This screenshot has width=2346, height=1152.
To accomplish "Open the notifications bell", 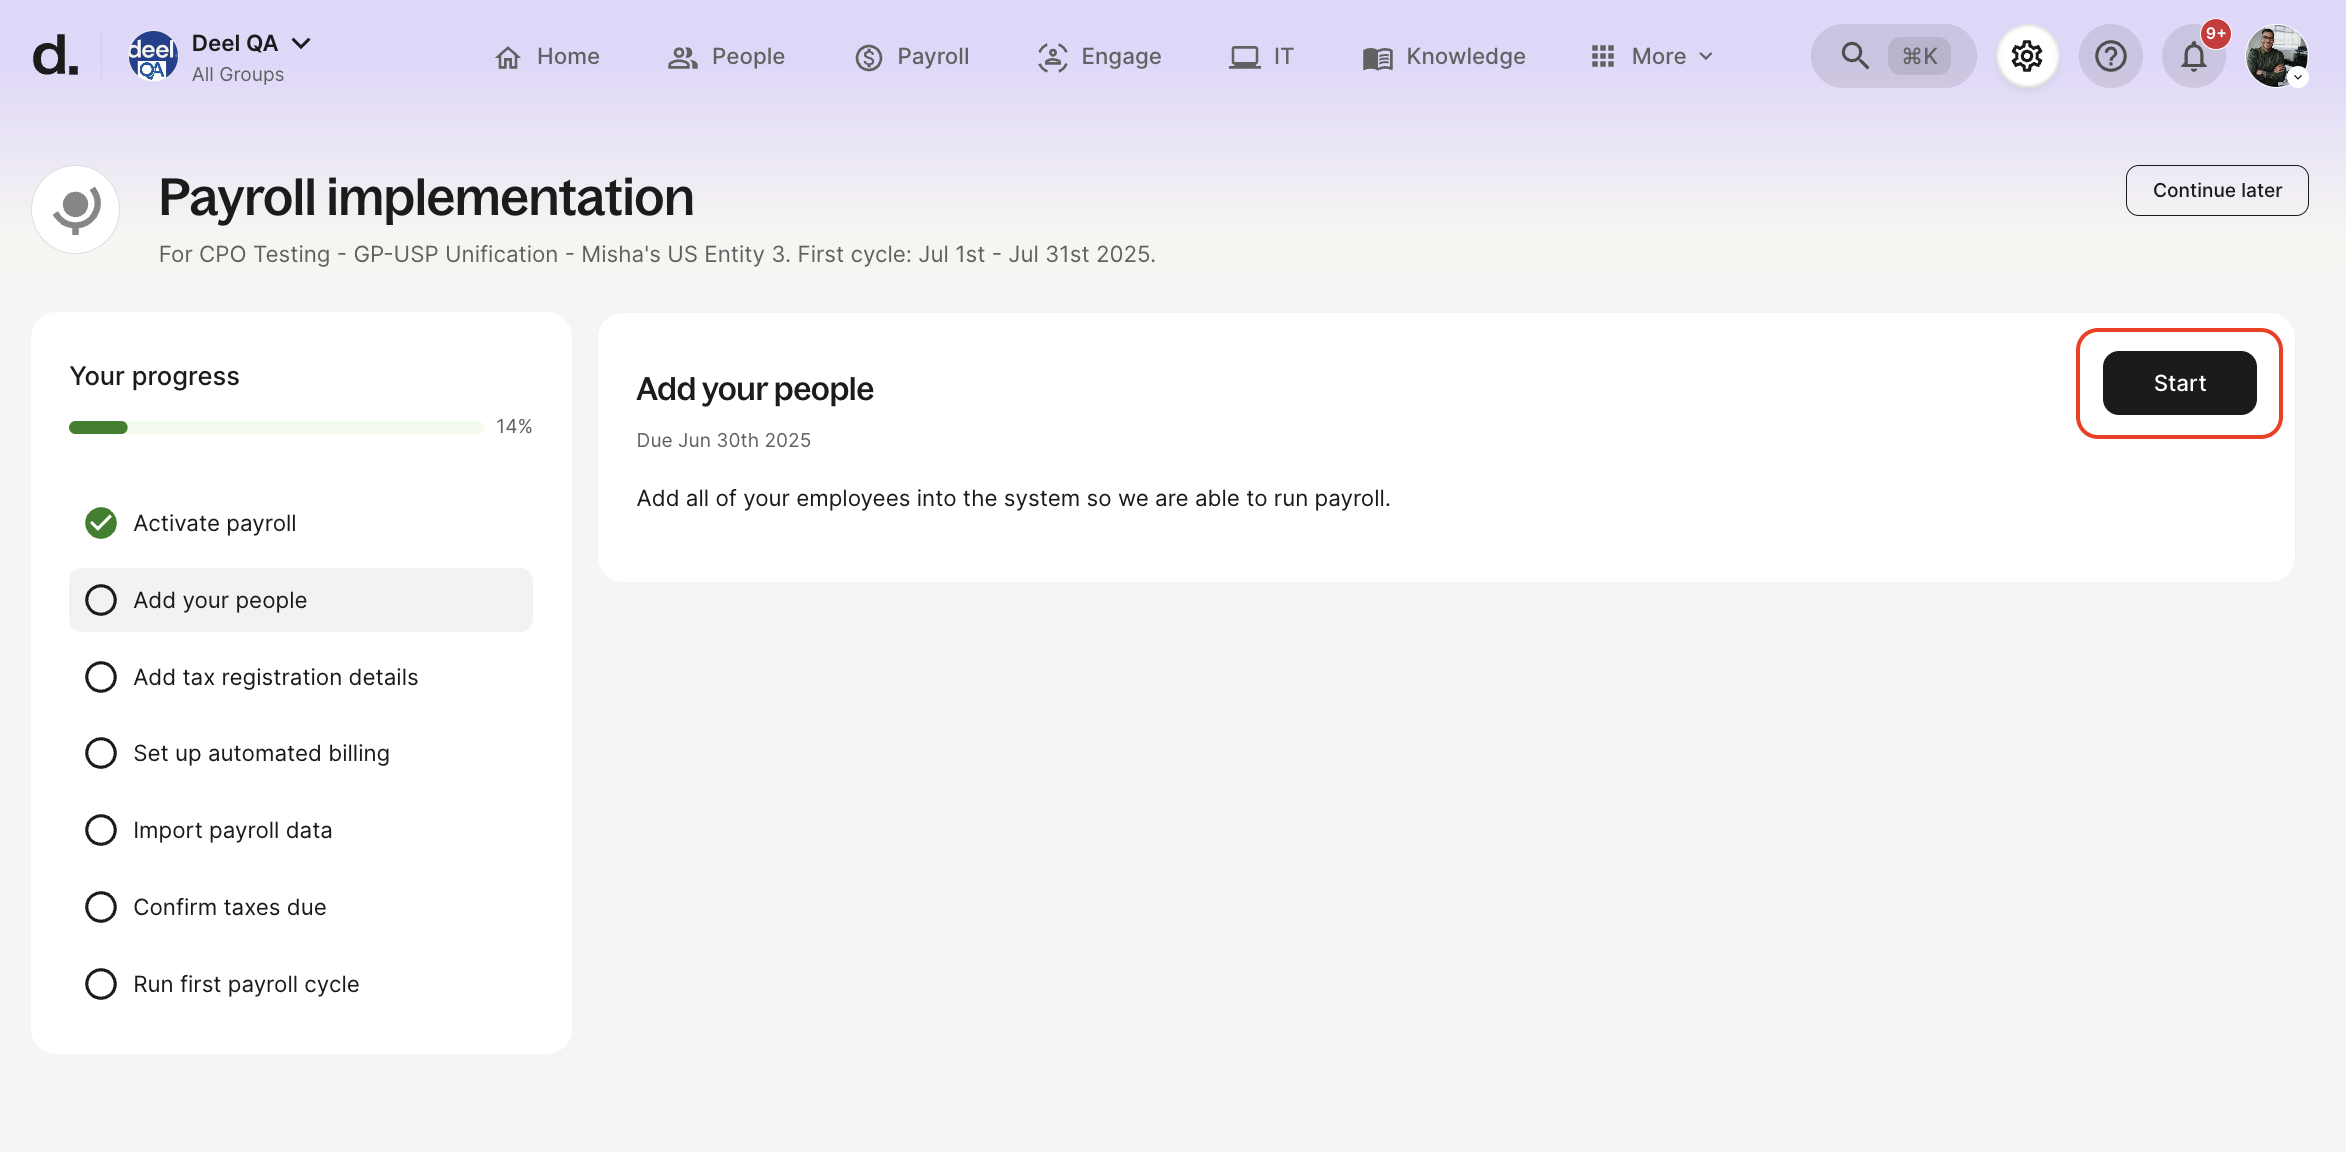I will click(x=2193, y=57).
